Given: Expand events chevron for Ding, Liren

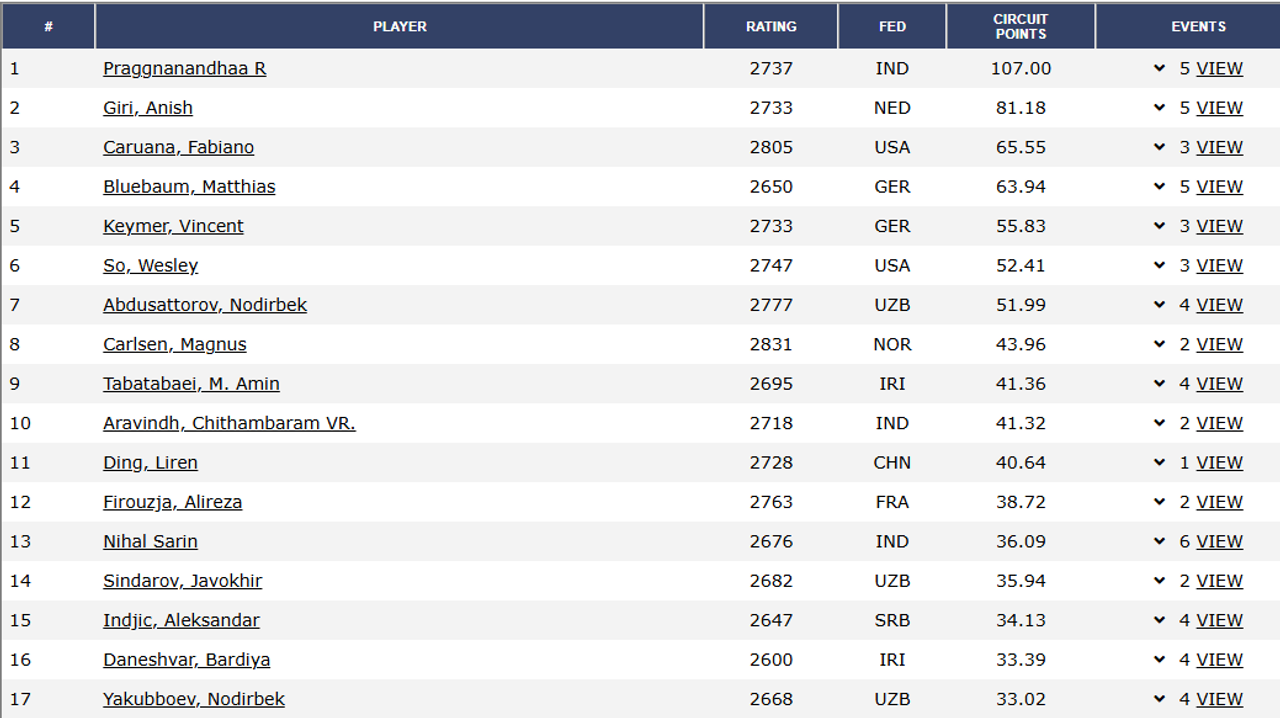Looking at the screenshot, I should pos(1159,463).
